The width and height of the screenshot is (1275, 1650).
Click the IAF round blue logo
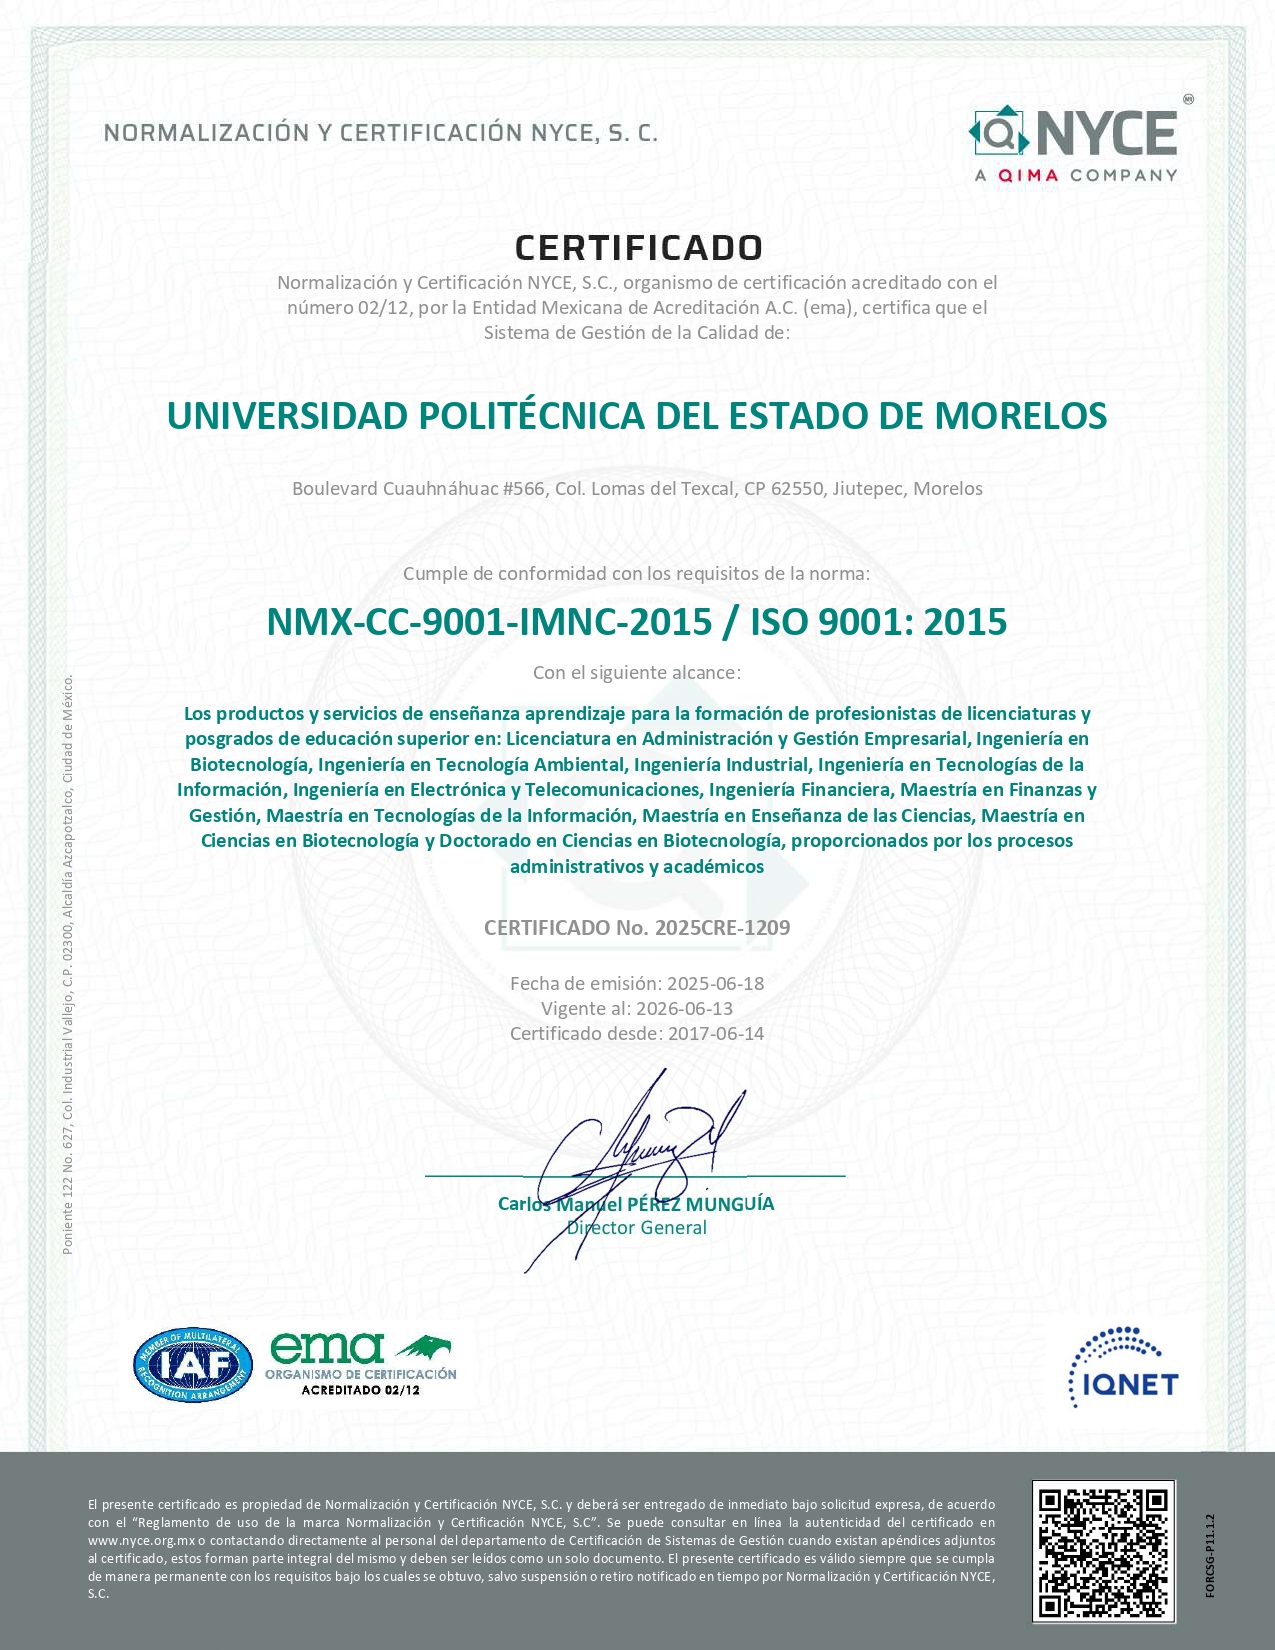[192, 1365]
